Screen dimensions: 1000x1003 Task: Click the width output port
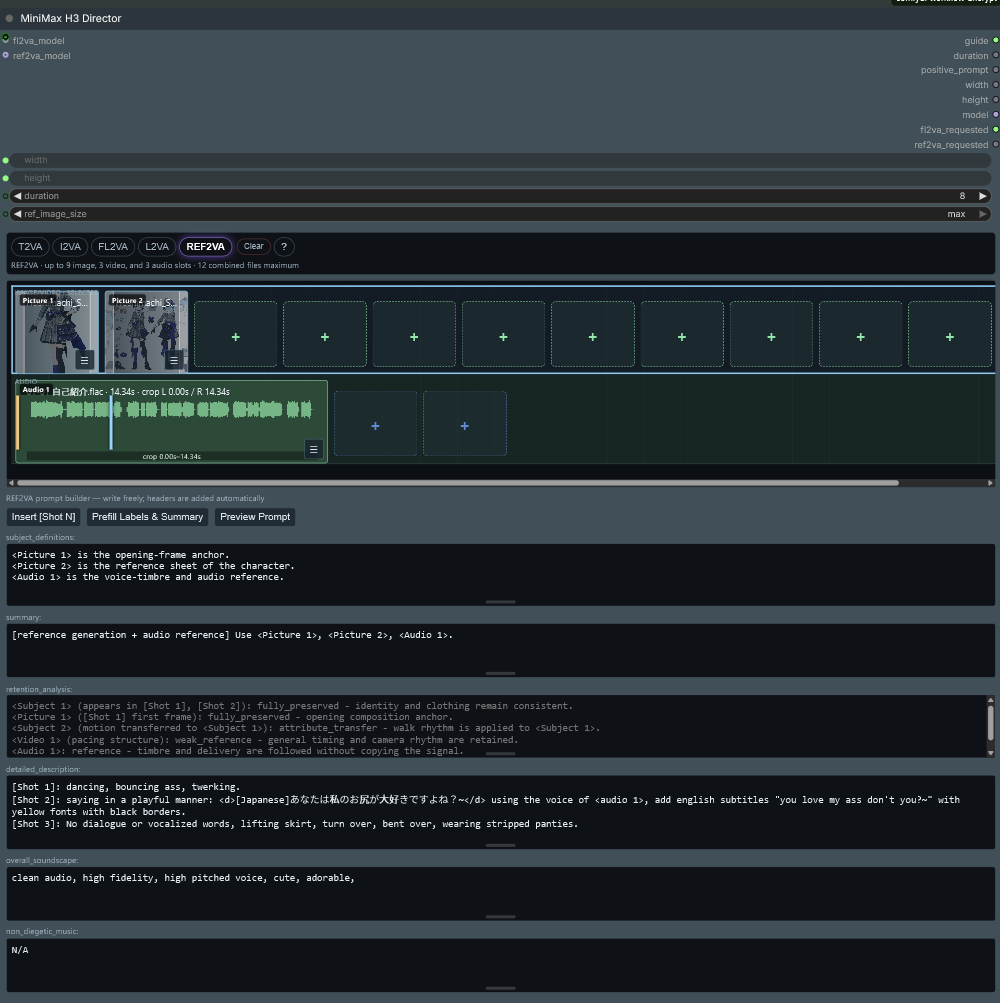point(996,84)
